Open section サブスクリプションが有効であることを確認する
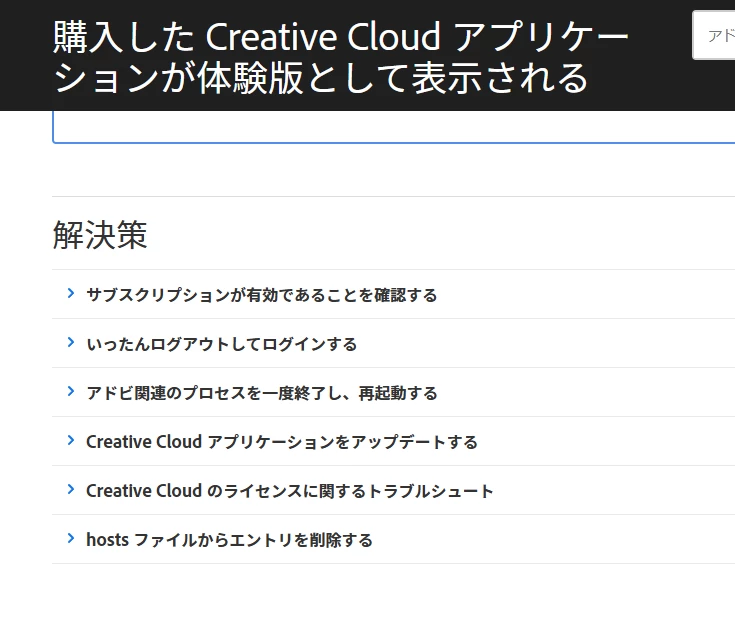Viewport: 735px width, 617px height. pyautogui.click(x=262, y=295)
